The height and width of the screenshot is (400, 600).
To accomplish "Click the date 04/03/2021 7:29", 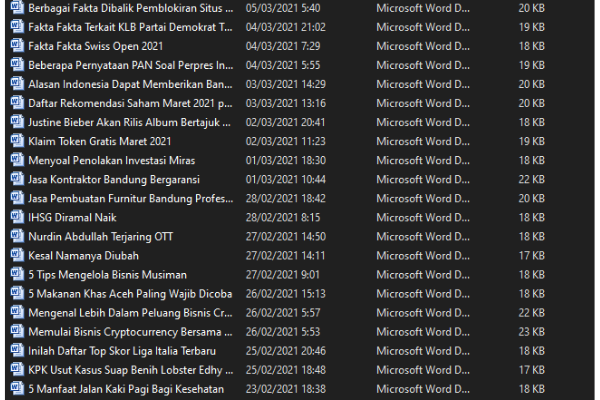I will (x=283, y=46).
